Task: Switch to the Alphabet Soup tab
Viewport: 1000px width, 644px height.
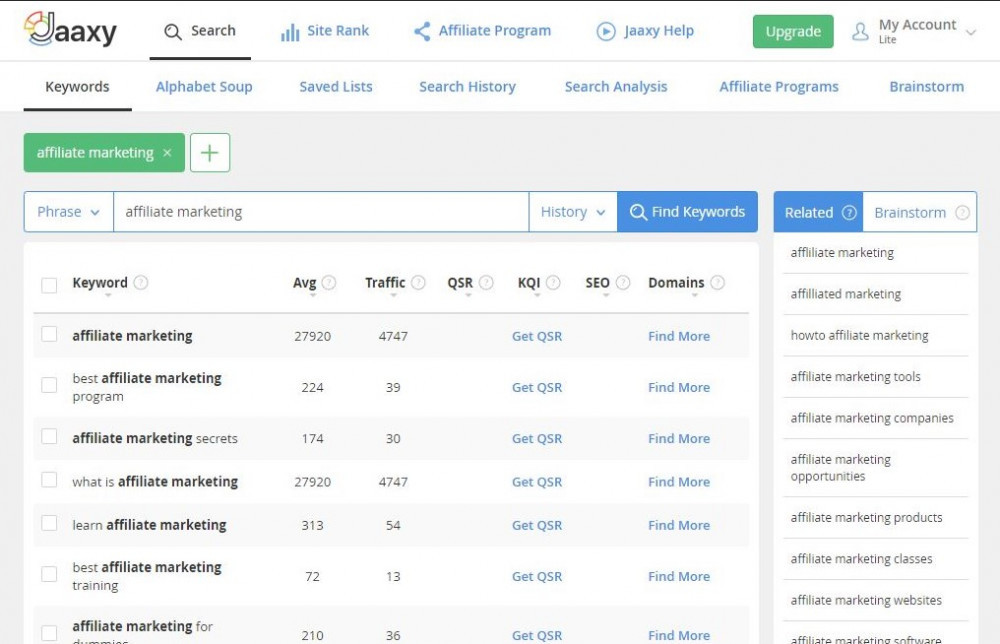Action: [204, 87]
